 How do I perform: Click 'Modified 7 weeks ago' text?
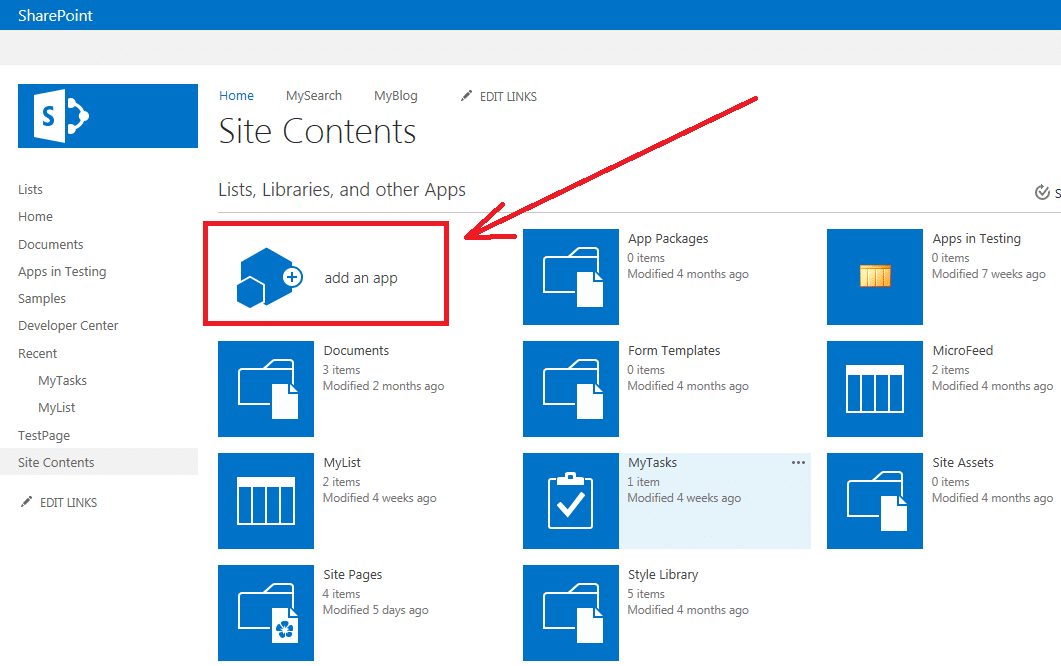(x=989, y=274)
